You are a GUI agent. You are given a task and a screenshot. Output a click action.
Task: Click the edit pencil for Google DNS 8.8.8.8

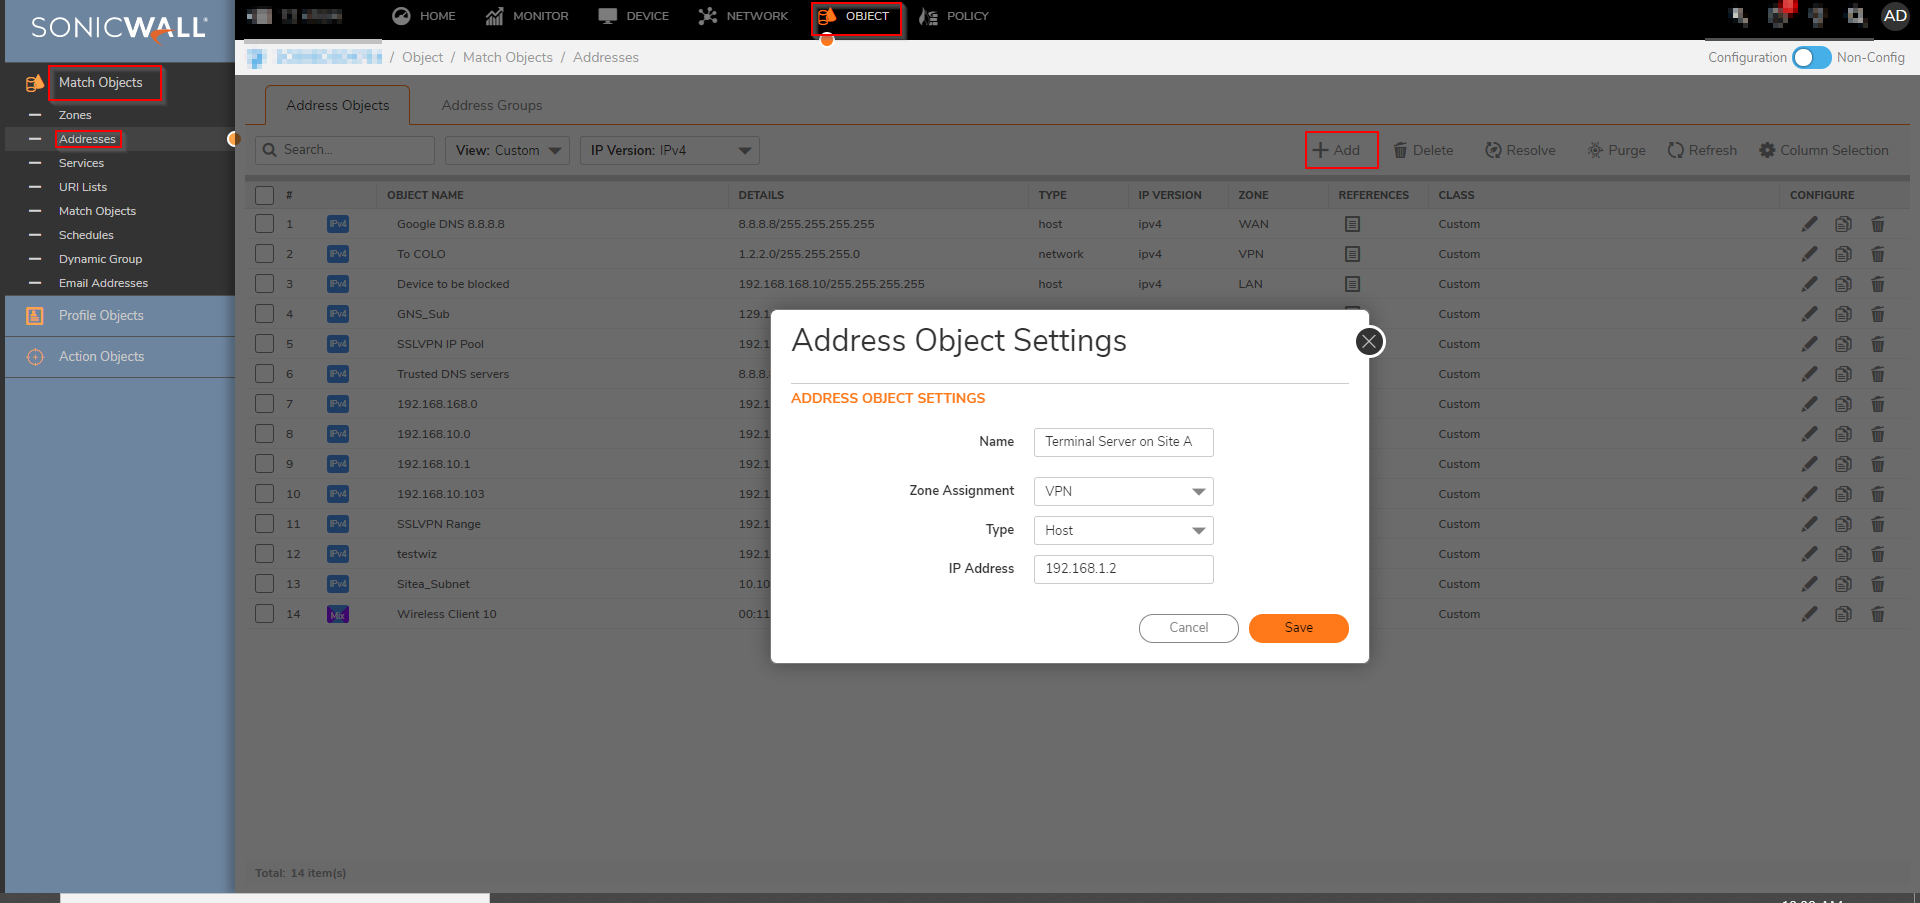(1809, 224)
